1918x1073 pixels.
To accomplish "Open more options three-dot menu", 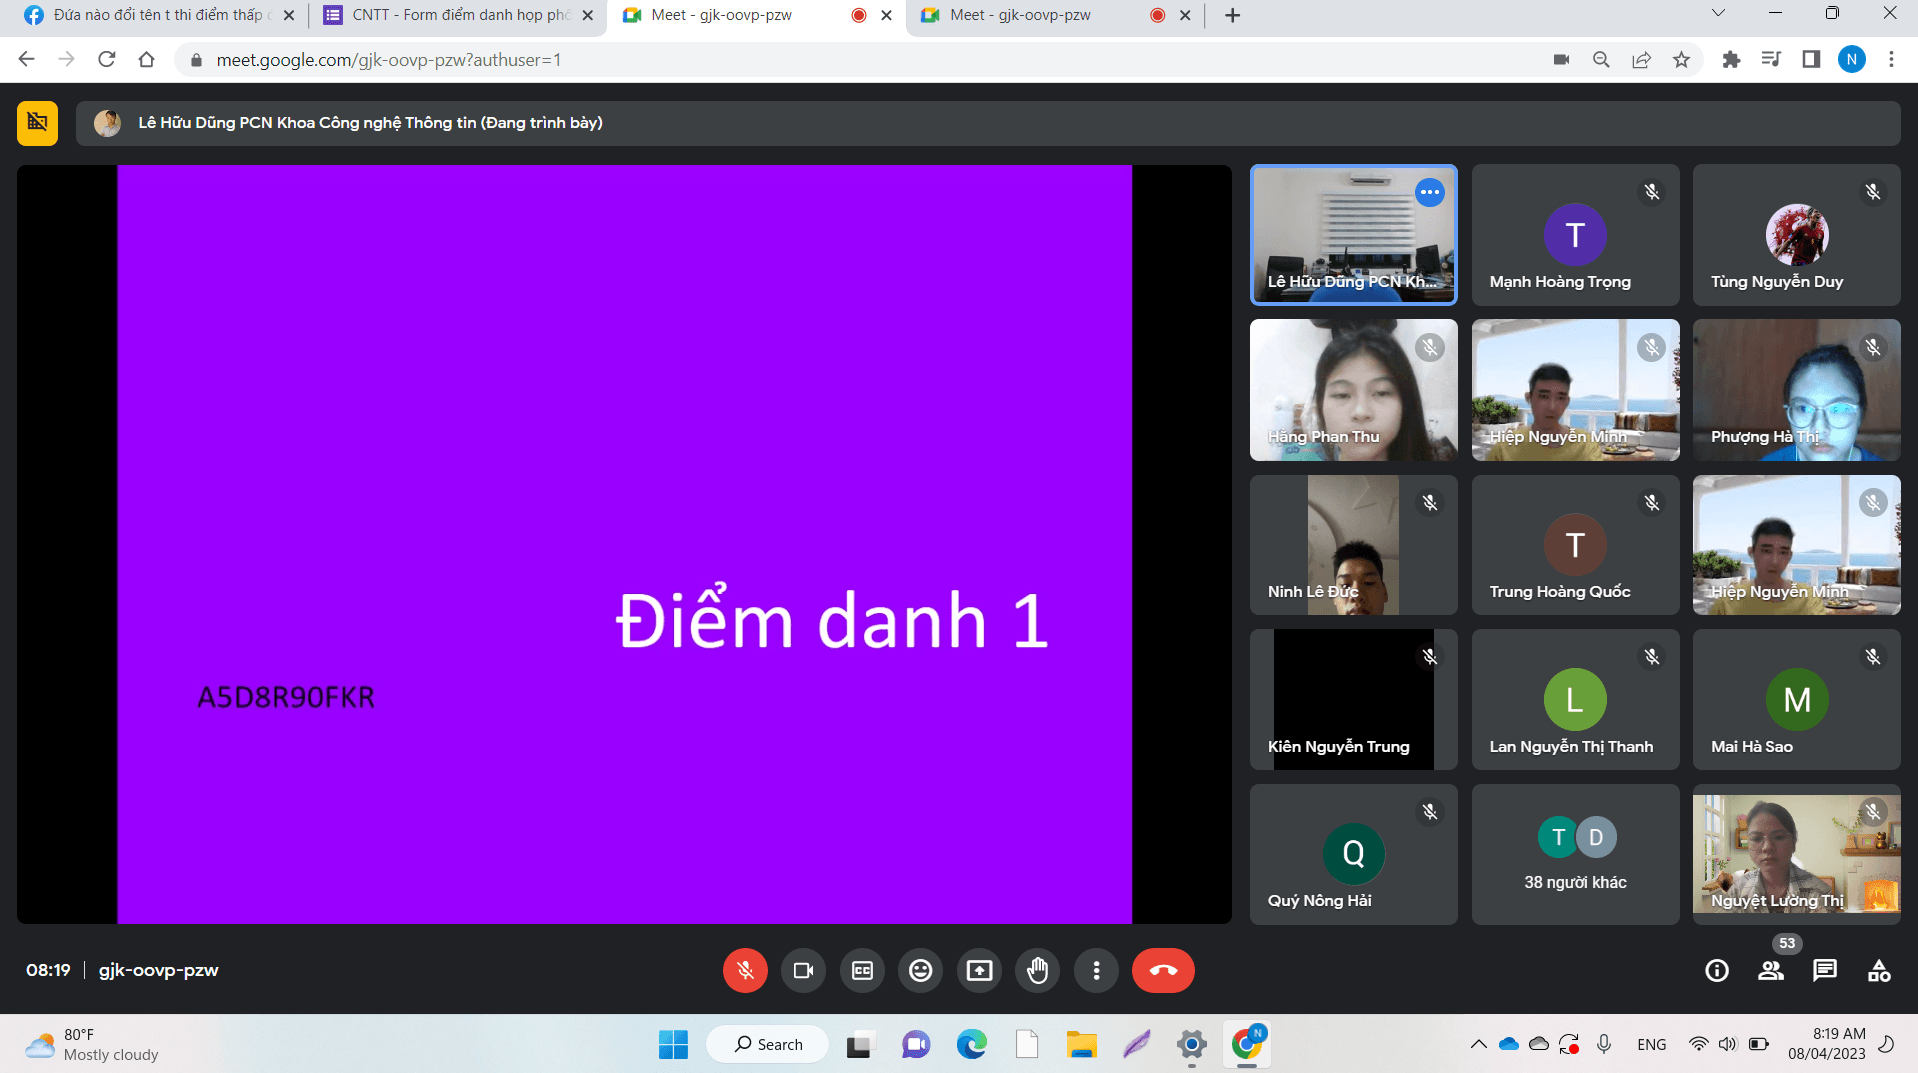I will point(1096,970).
